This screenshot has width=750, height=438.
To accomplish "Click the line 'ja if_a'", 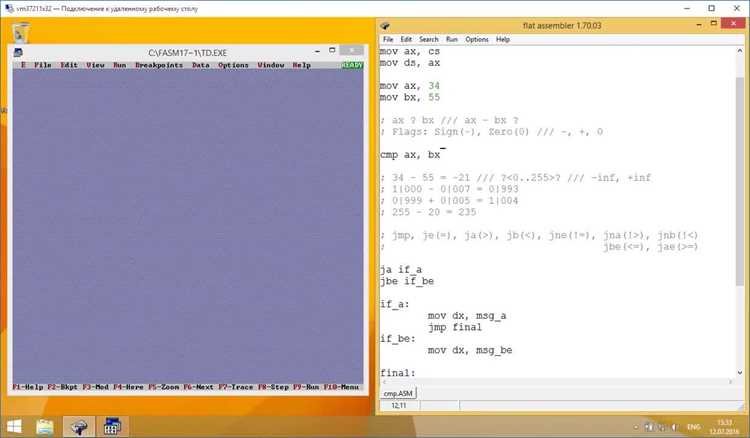I will point(401,270).
